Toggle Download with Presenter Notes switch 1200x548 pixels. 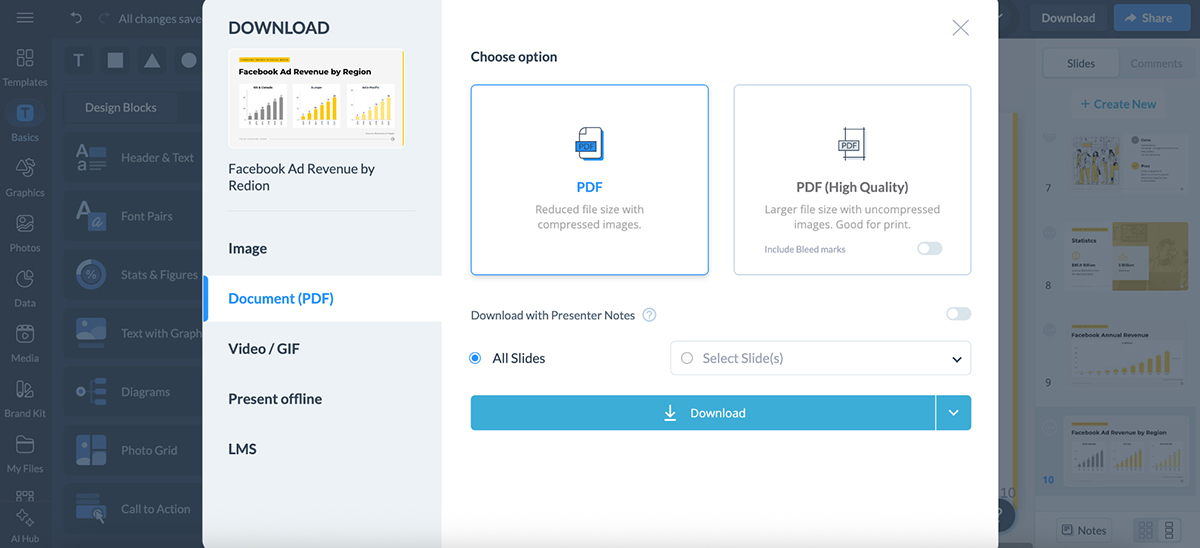click(x=958, y=314)
